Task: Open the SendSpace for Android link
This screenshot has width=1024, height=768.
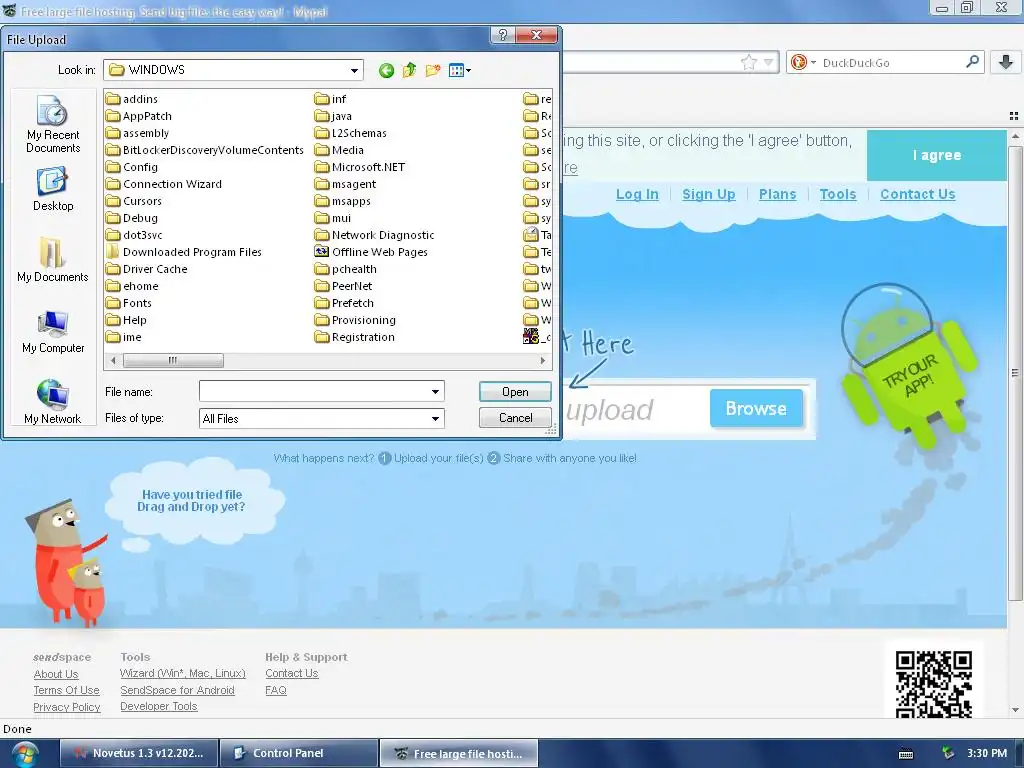Action: [177, 690]
